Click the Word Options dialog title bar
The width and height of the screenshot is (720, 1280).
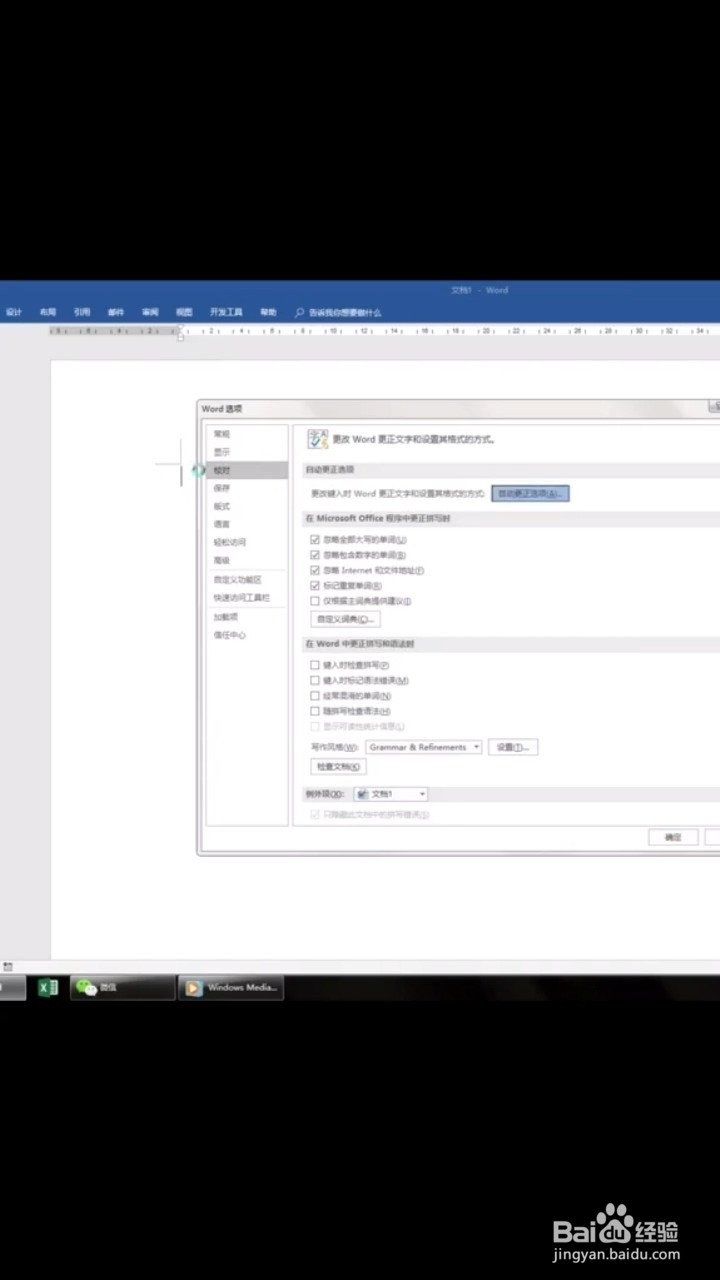coord(458,408)
